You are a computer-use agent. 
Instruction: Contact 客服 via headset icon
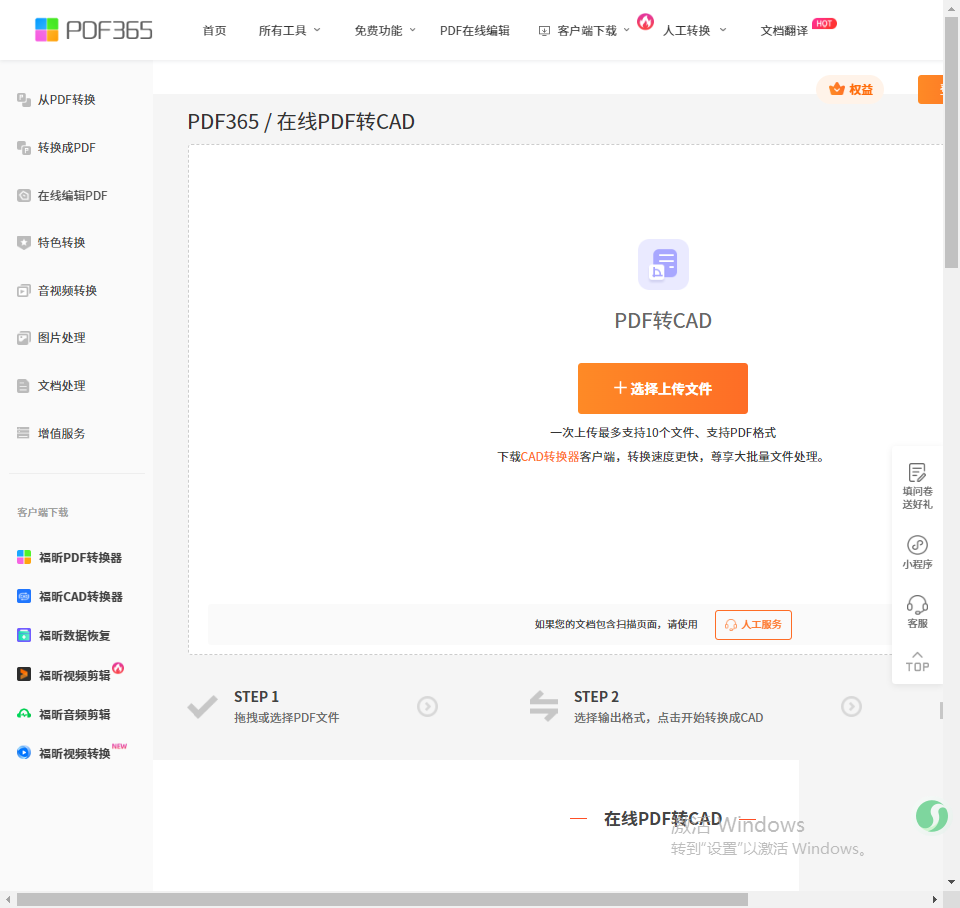pos(917,604)
